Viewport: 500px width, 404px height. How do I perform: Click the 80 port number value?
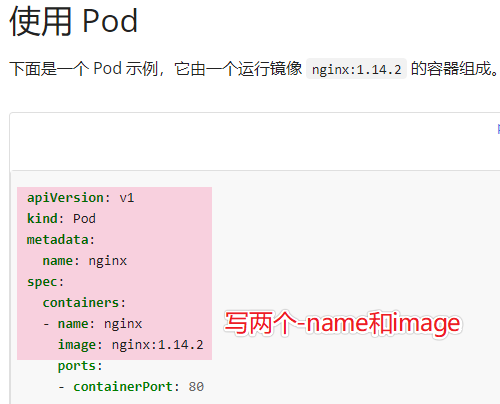[x=196, y=387]
